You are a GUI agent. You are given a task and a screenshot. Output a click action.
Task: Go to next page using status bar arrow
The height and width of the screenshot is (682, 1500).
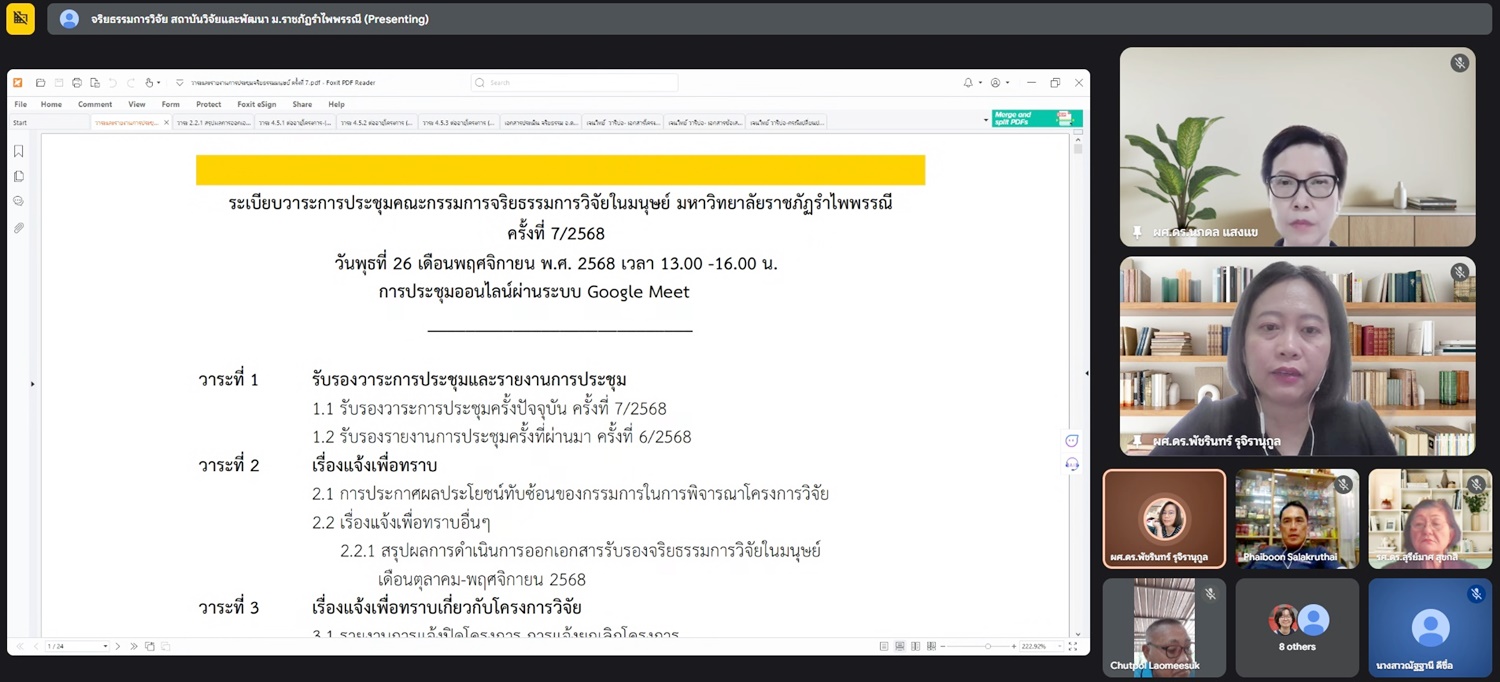117,646
